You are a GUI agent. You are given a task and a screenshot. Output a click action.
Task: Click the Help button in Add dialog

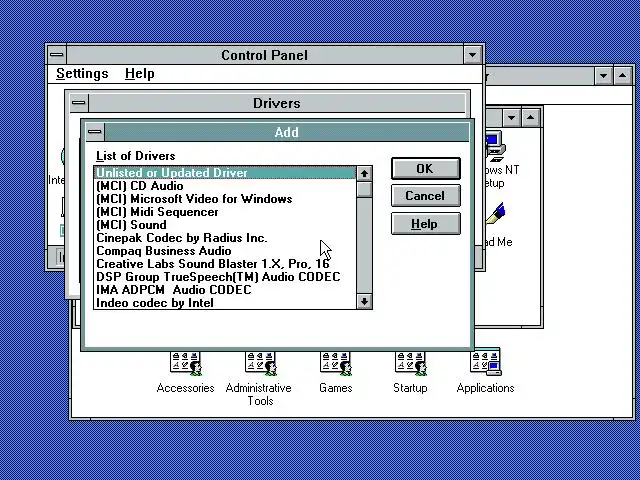point(426,224)
